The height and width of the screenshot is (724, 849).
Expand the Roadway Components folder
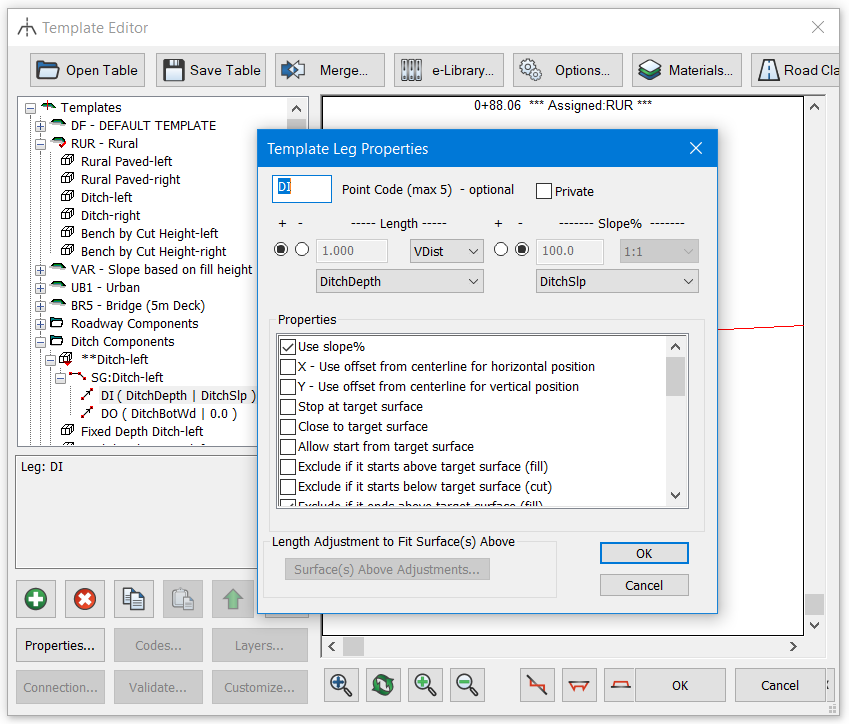pos(40,324)
